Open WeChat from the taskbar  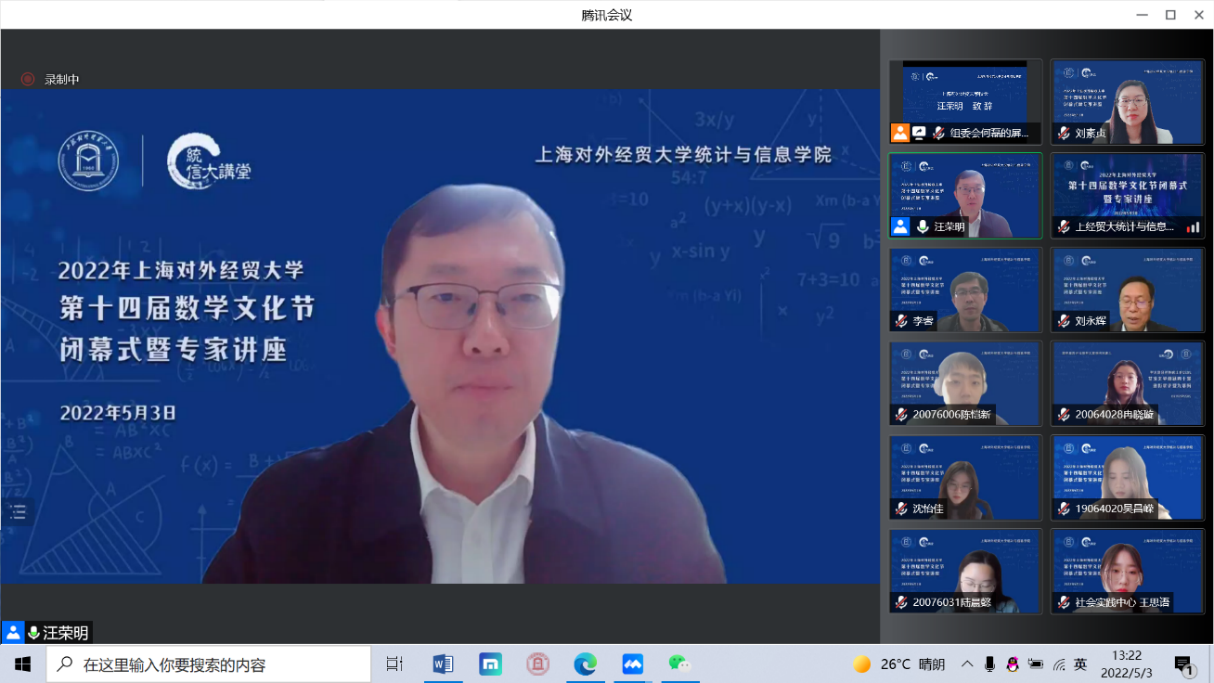pyautogui.click(x=679, y=664)
